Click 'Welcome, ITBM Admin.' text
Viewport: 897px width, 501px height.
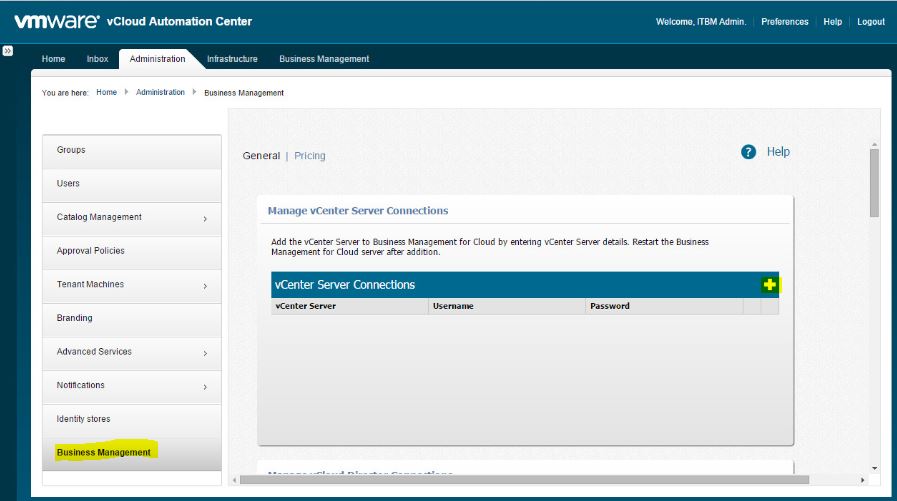(701, 22)
